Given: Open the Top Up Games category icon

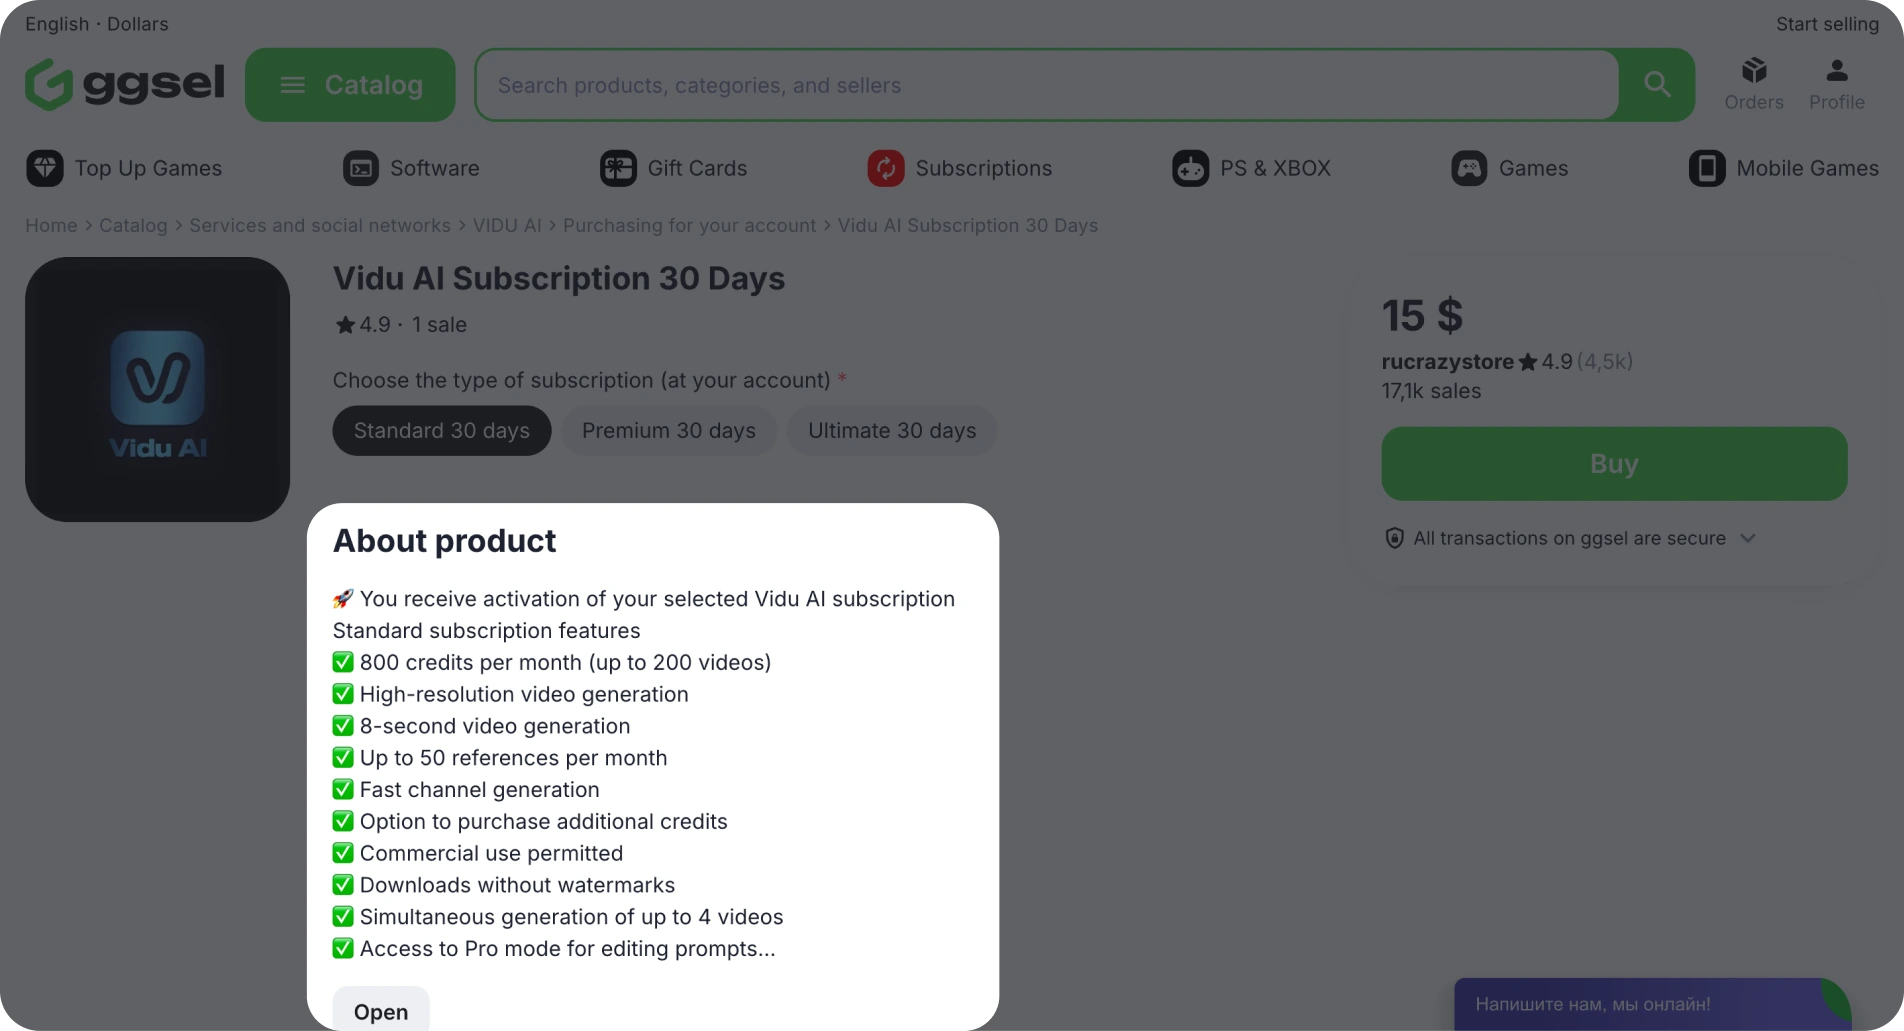Looking at the screenshot, I should (x=45, y=168).
